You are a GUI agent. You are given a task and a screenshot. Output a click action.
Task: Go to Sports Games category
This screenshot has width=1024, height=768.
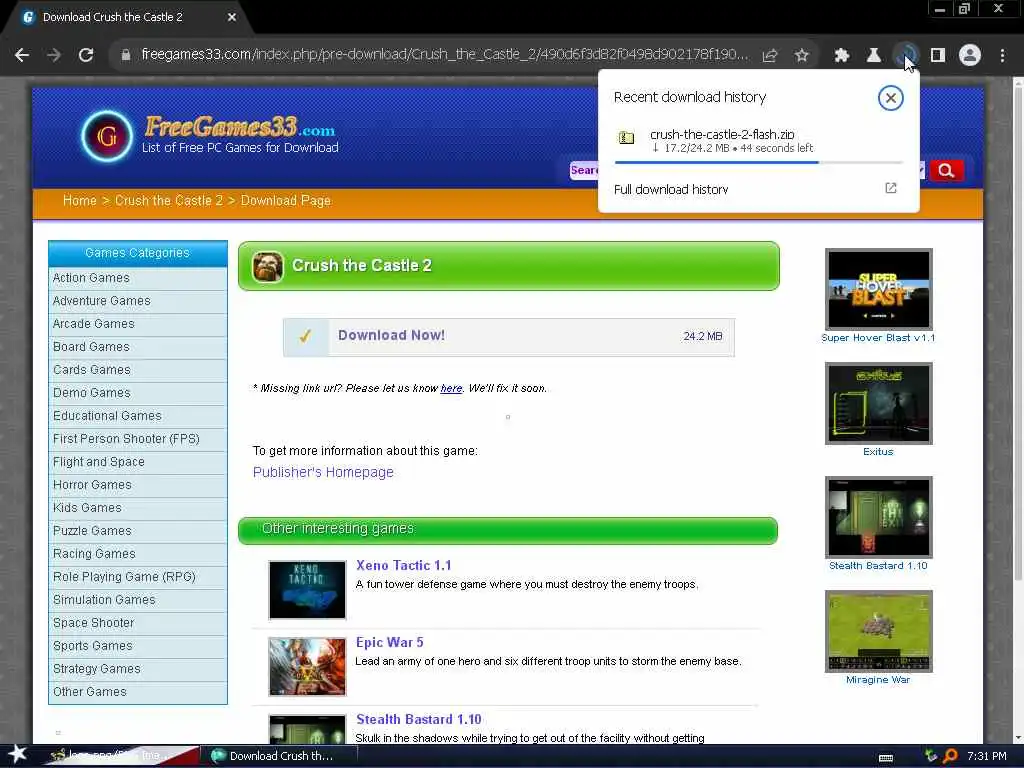pyautogui.click(x=138, y=646)
